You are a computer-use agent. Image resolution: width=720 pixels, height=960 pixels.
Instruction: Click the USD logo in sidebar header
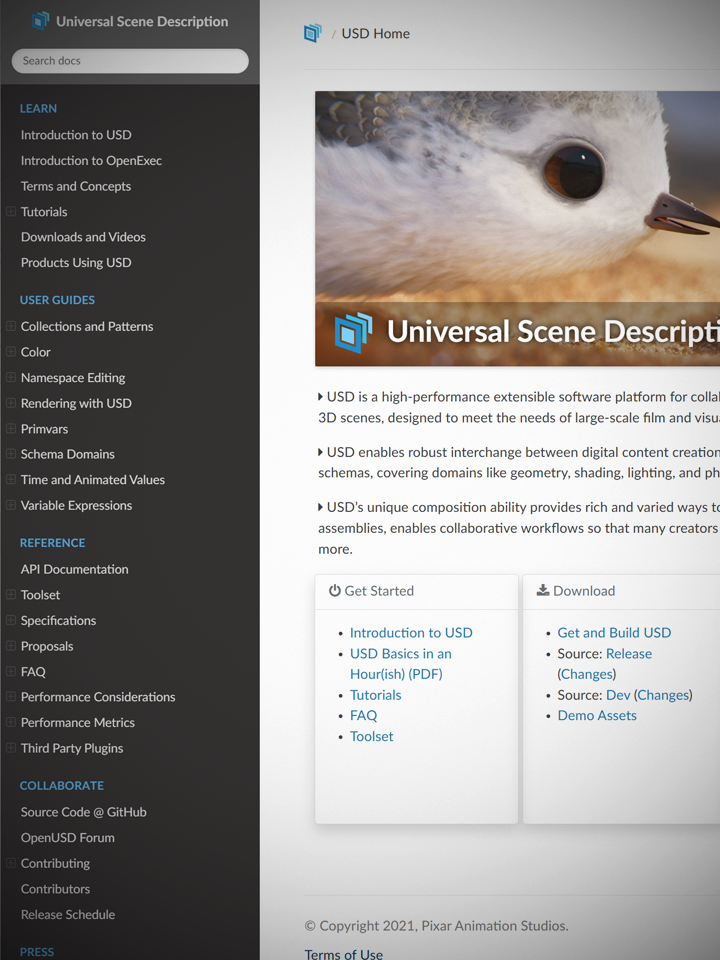(40, 21)
